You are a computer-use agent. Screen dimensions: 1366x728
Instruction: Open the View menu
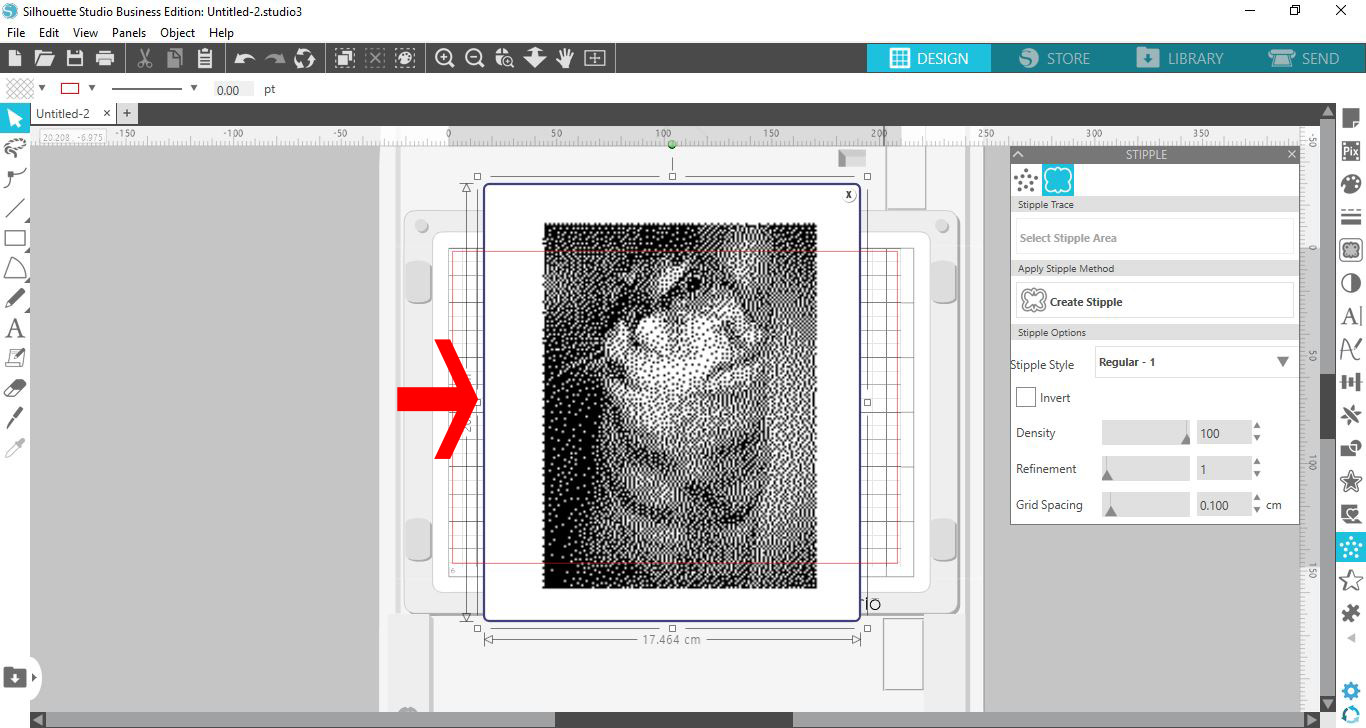(85, 33)
